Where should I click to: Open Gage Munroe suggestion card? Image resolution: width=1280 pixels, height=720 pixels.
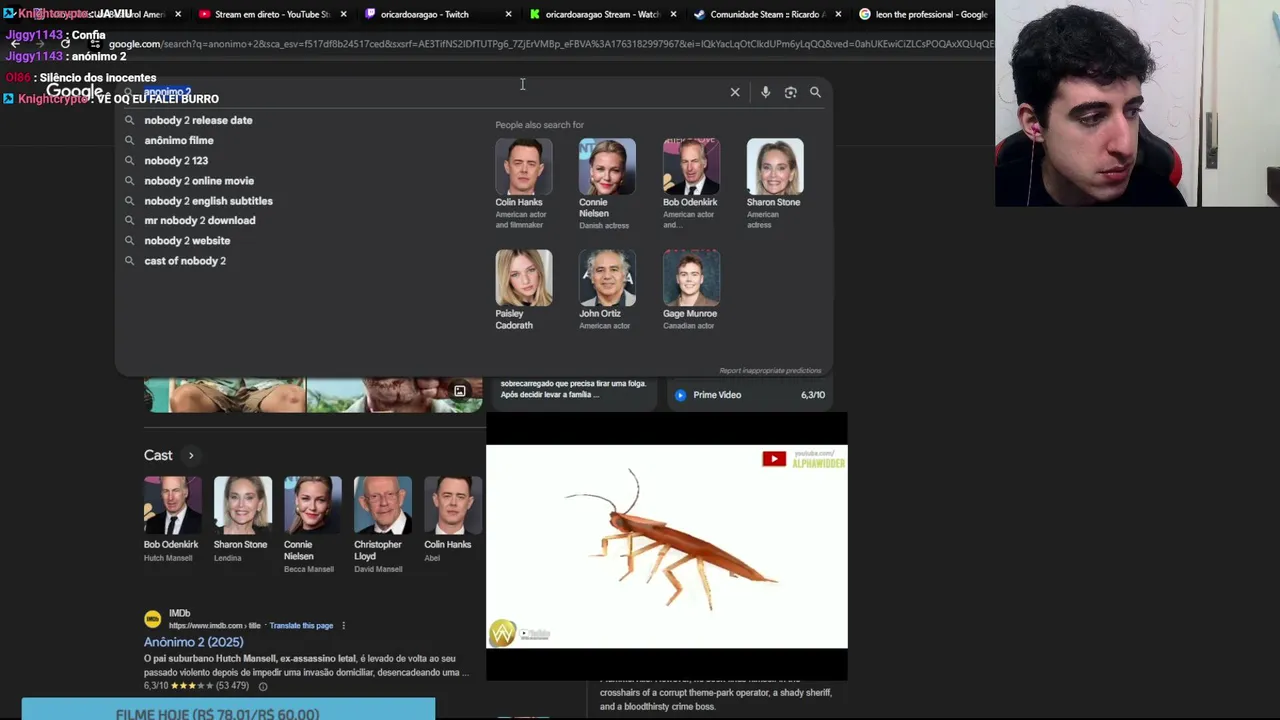click(690, 290)
